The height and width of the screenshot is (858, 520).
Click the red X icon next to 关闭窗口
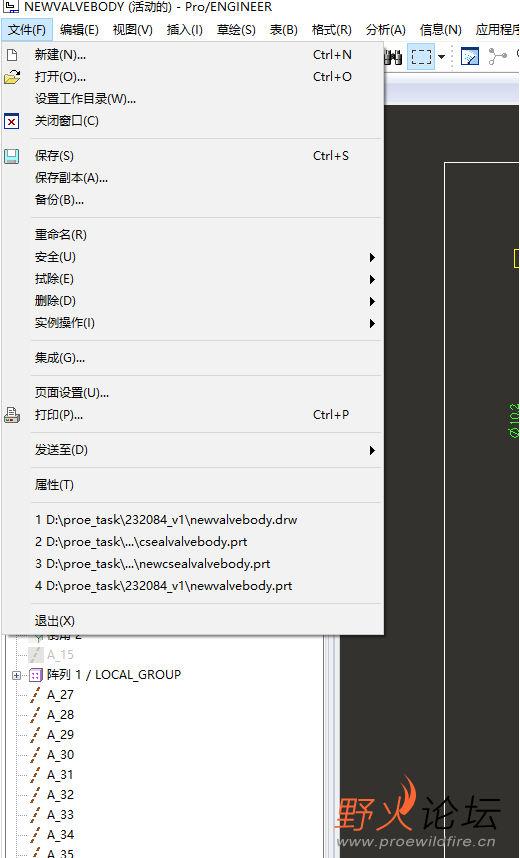click(11, 121)
